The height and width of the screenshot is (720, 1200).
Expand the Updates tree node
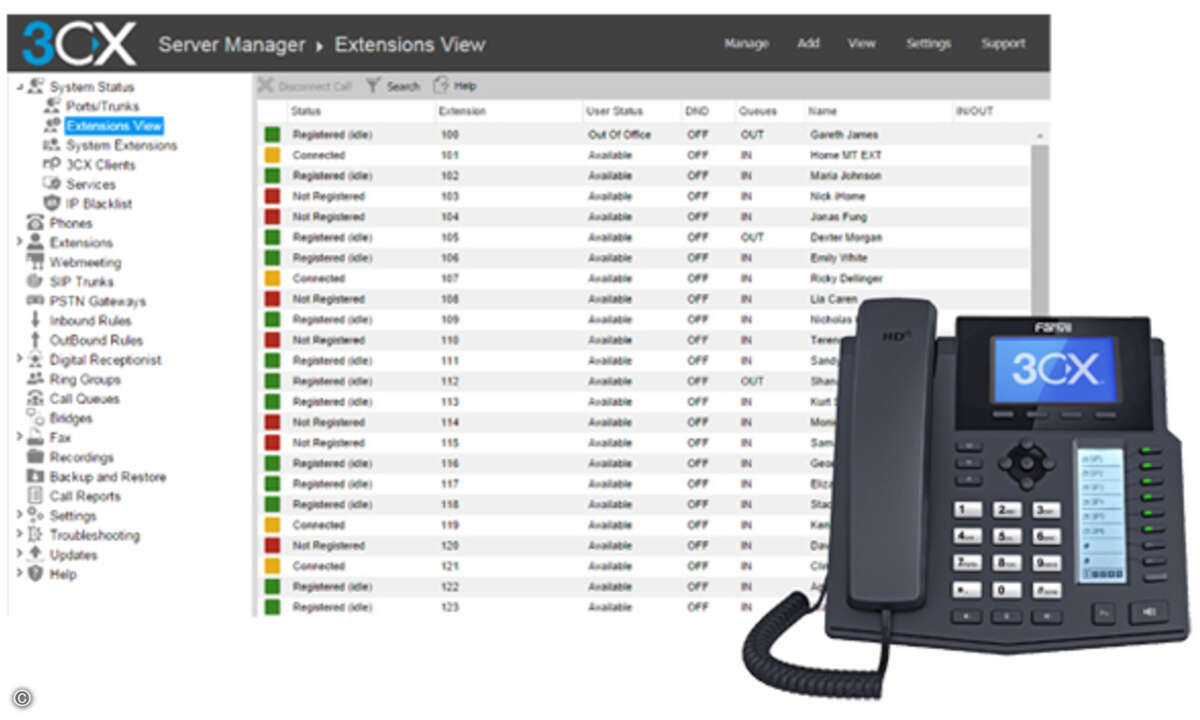point(19,555)
